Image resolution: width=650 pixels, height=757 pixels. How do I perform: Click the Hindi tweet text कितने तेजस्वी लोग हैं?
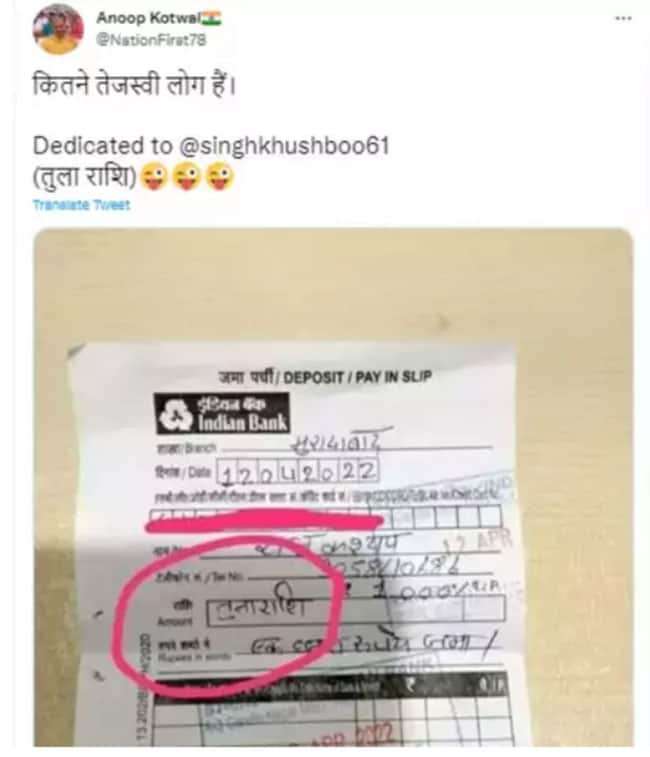134,87
